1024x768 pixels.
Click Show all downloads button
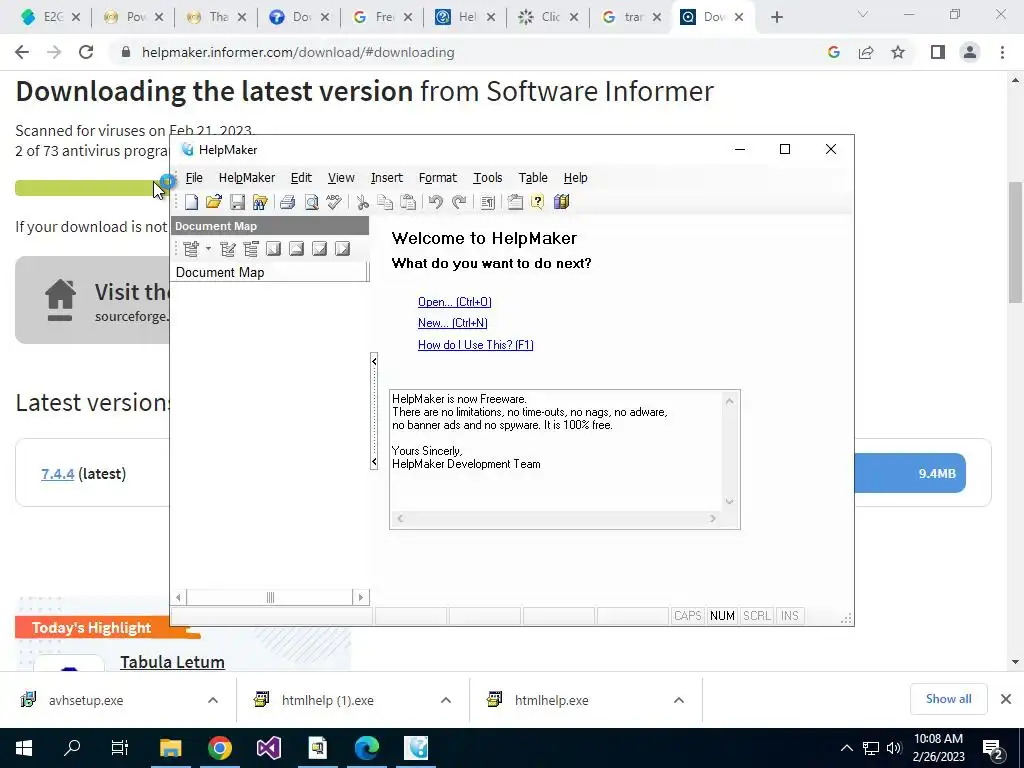tap(948, 699)
